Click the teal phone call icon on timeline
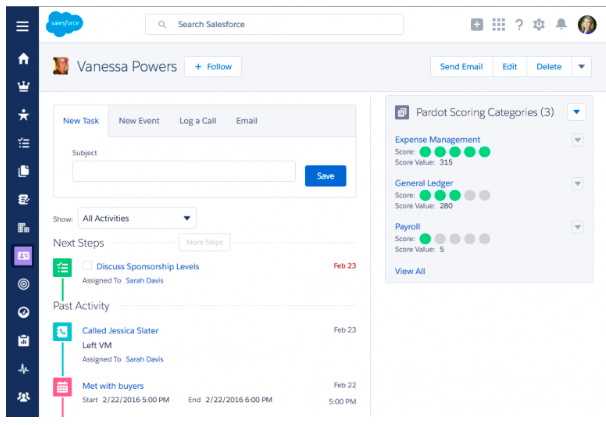The image size is (606, 425). pos(62,332)
